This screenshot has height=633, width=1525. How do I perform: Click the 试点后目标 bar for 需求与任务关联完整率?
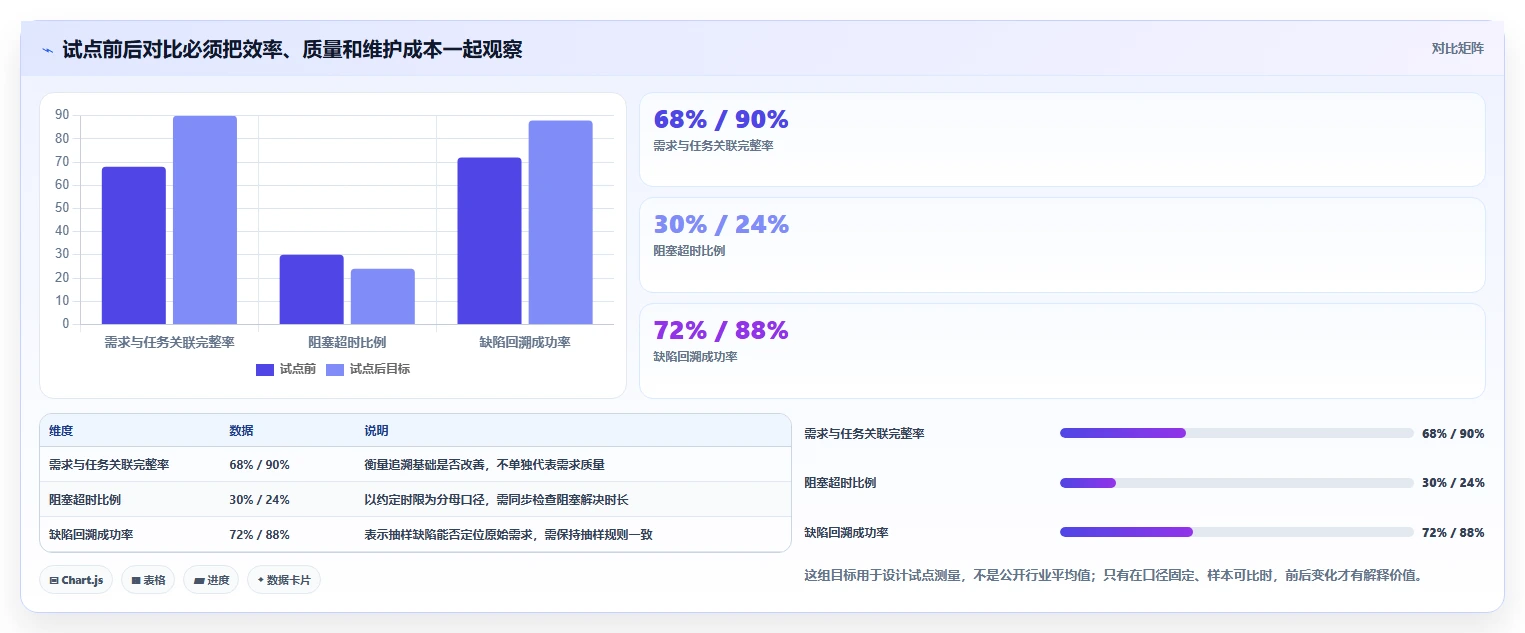tap(205, 220)
